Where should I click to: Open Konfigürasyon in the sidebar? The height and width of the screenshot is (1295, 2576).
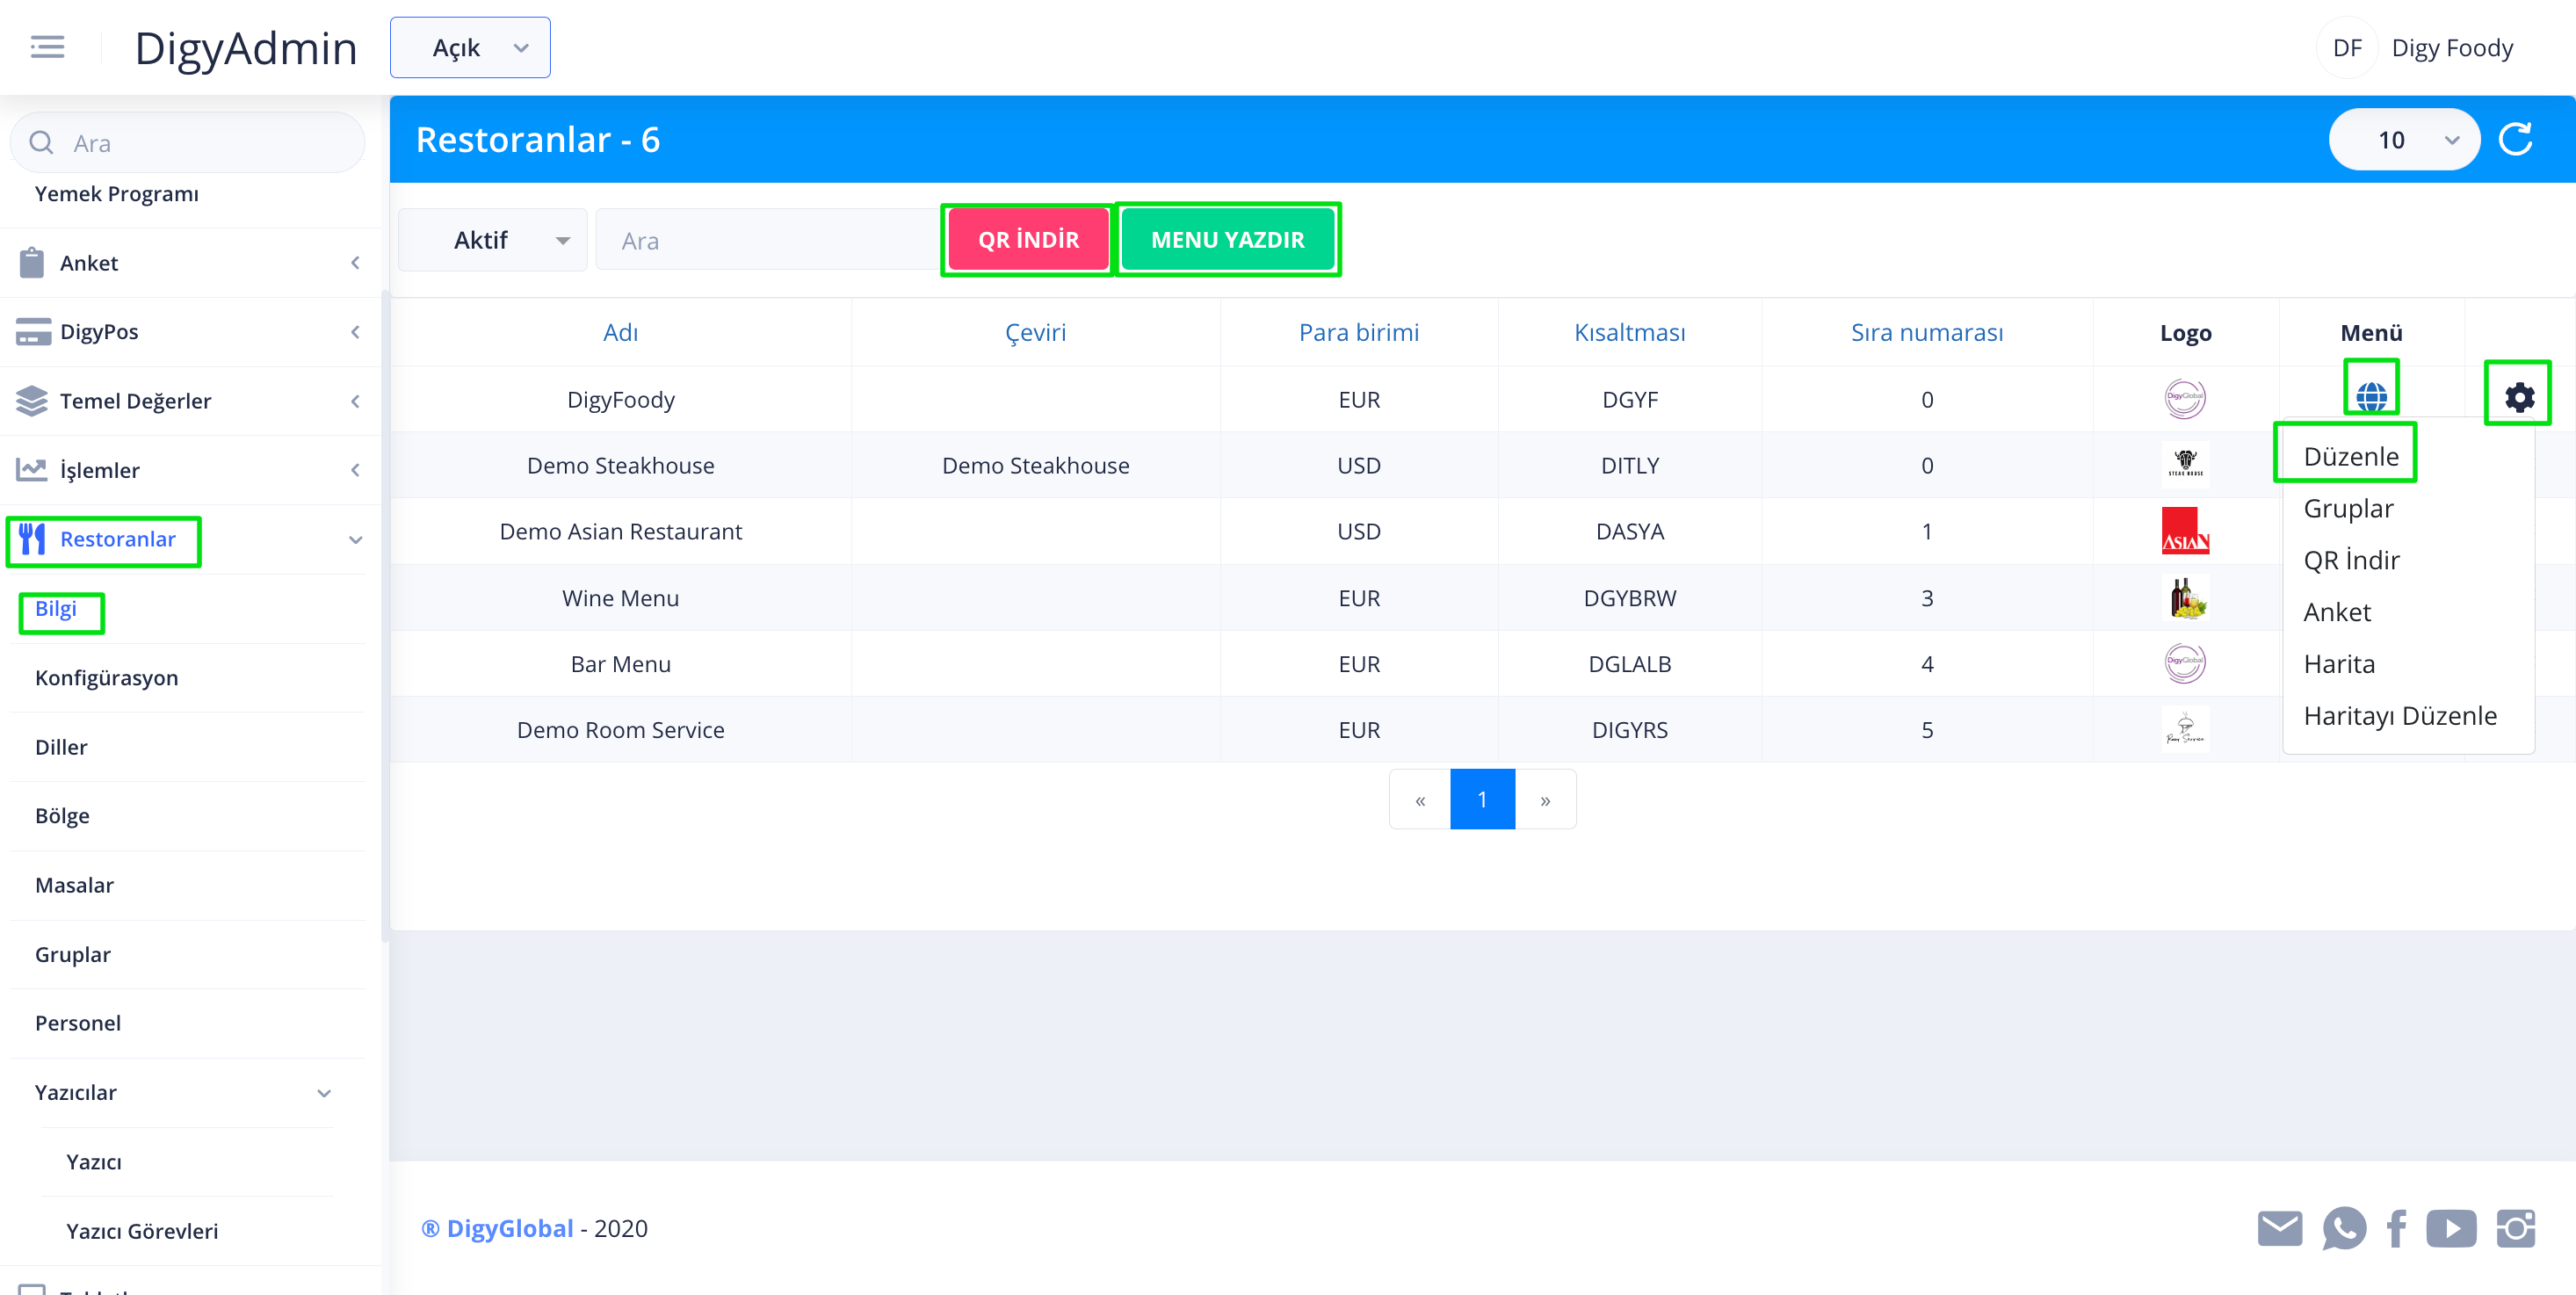click(x=107, y=678)
